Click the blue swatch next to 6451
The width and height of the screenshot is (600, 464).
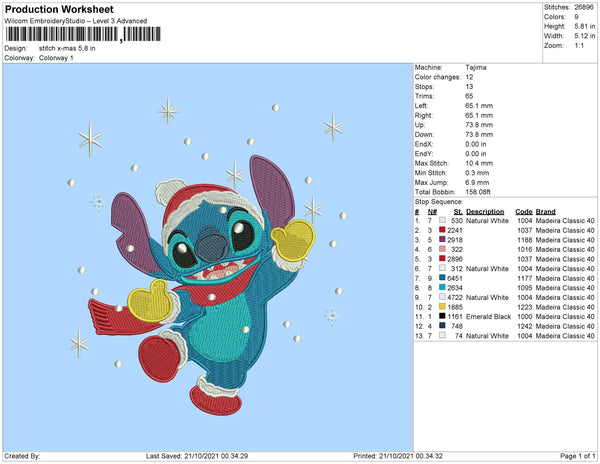(442, 278)
